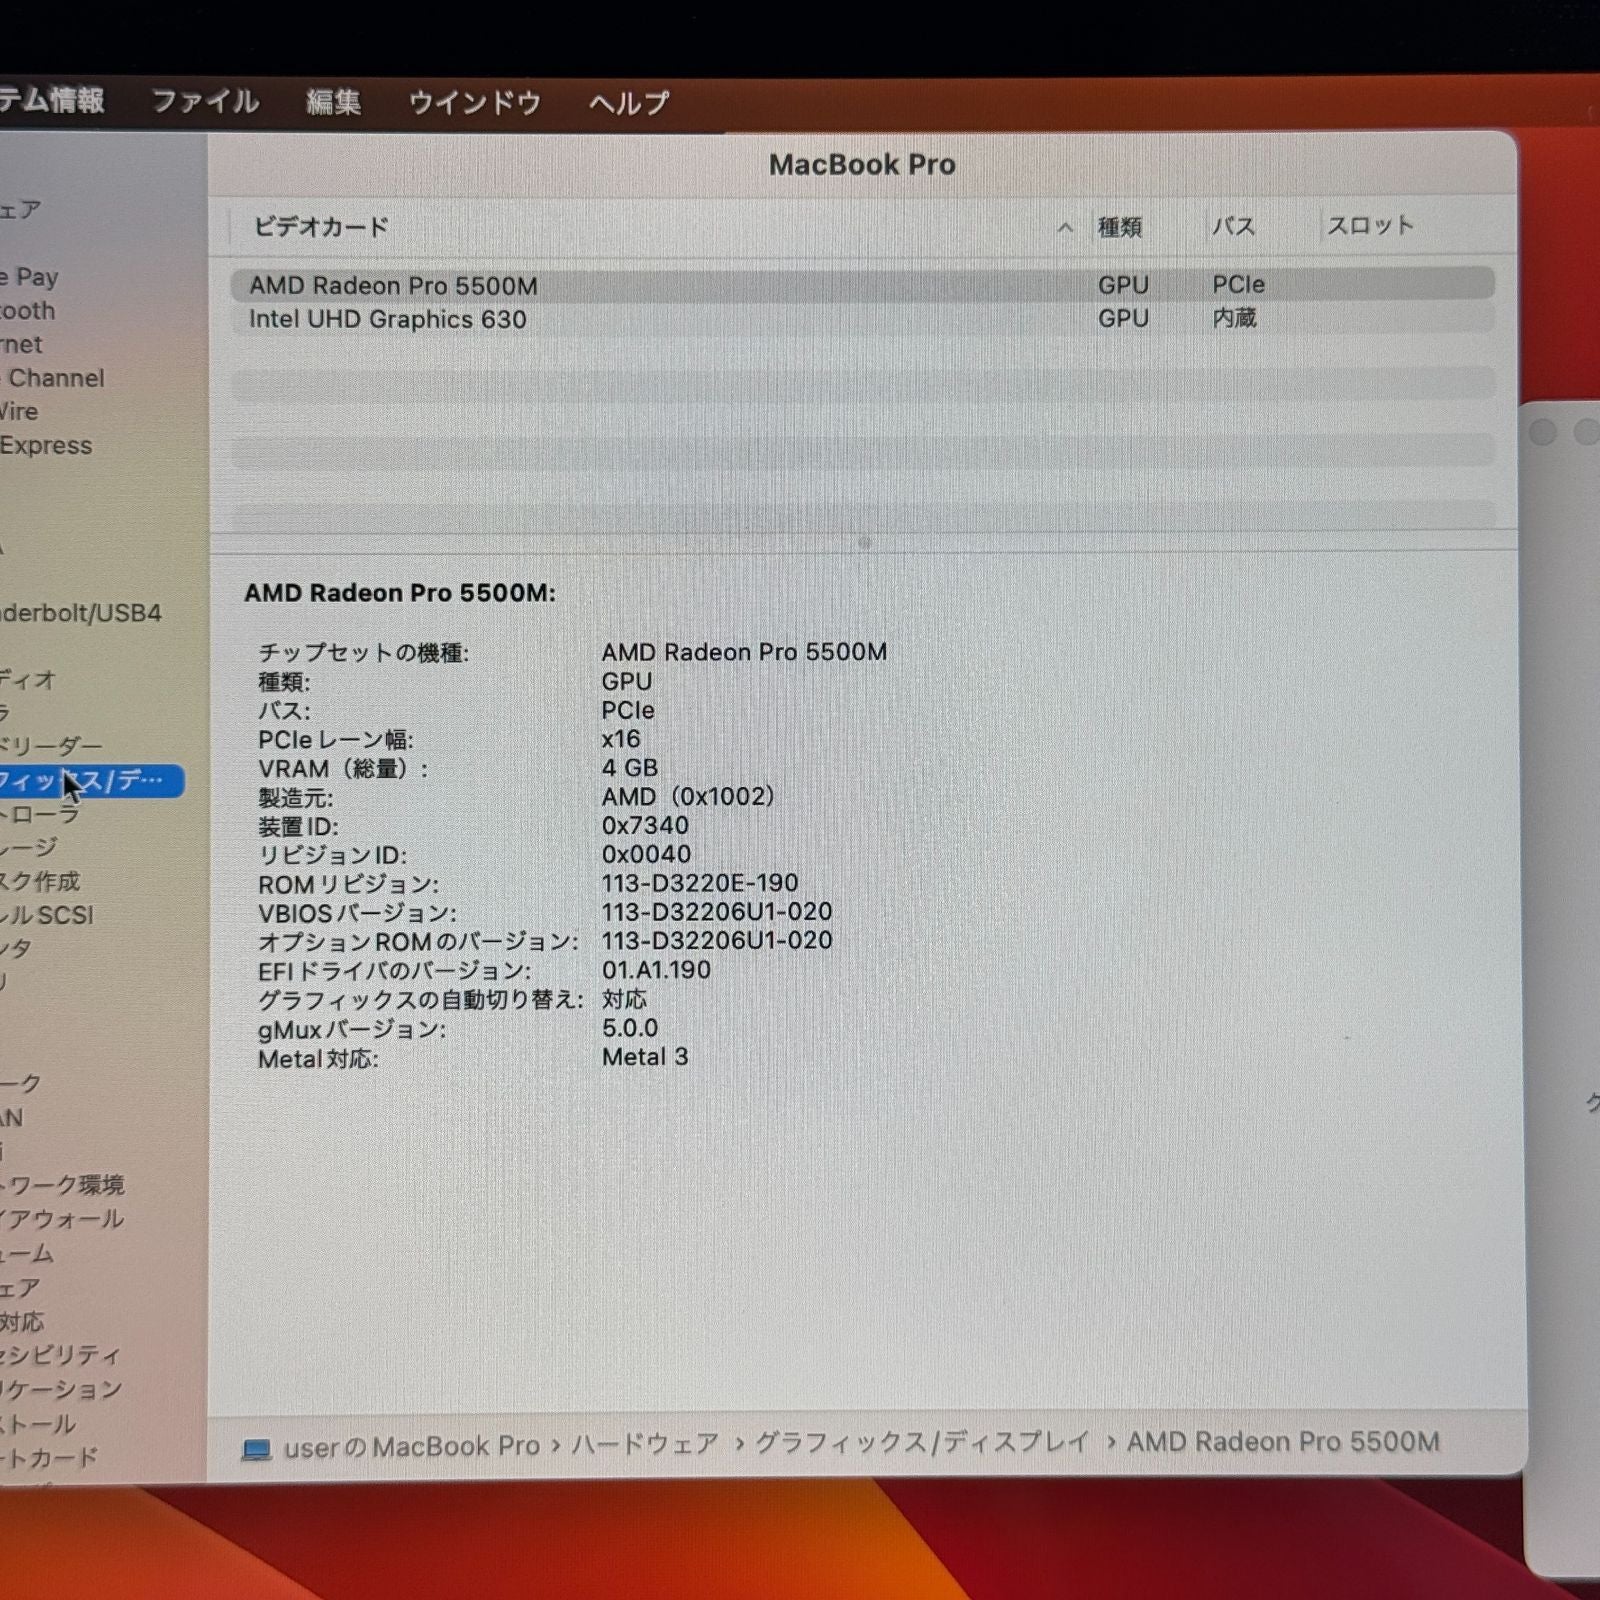Click VRAM value 4 GB
This screenshot has height=1600, width=1600.
pyautogui.click(x=630, y=768)
